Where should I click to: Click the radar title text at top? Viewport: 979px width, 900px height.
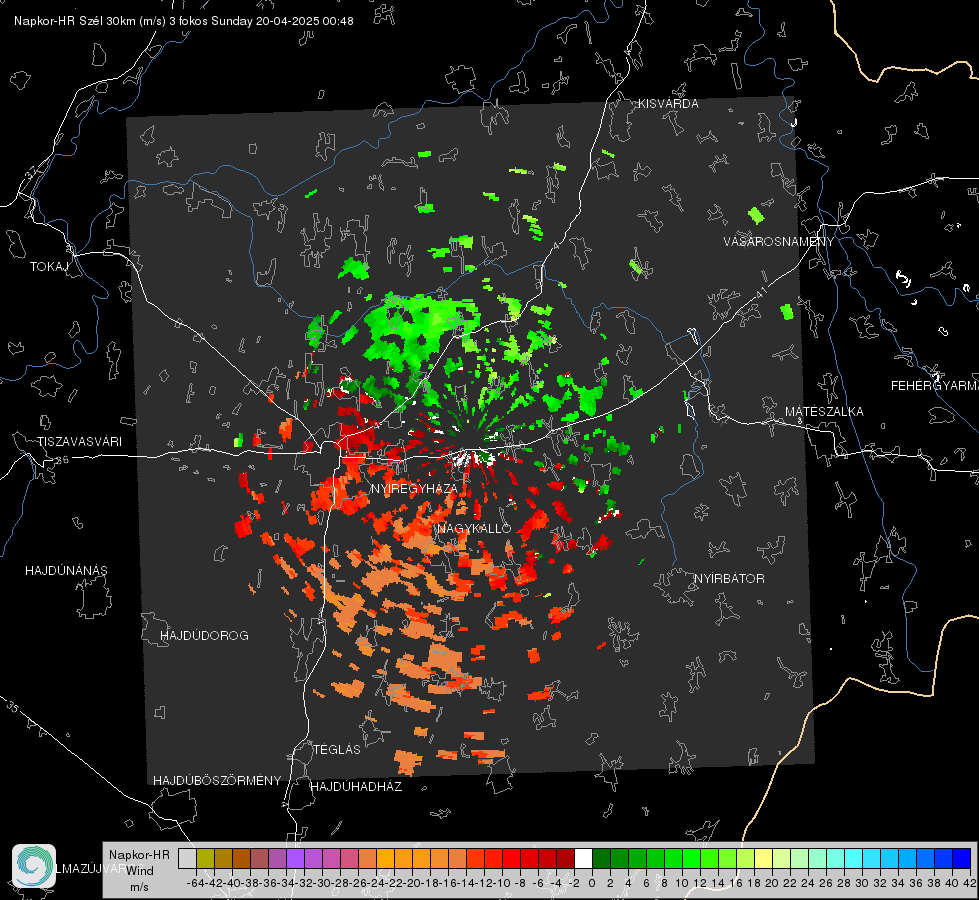click(184, 21)
